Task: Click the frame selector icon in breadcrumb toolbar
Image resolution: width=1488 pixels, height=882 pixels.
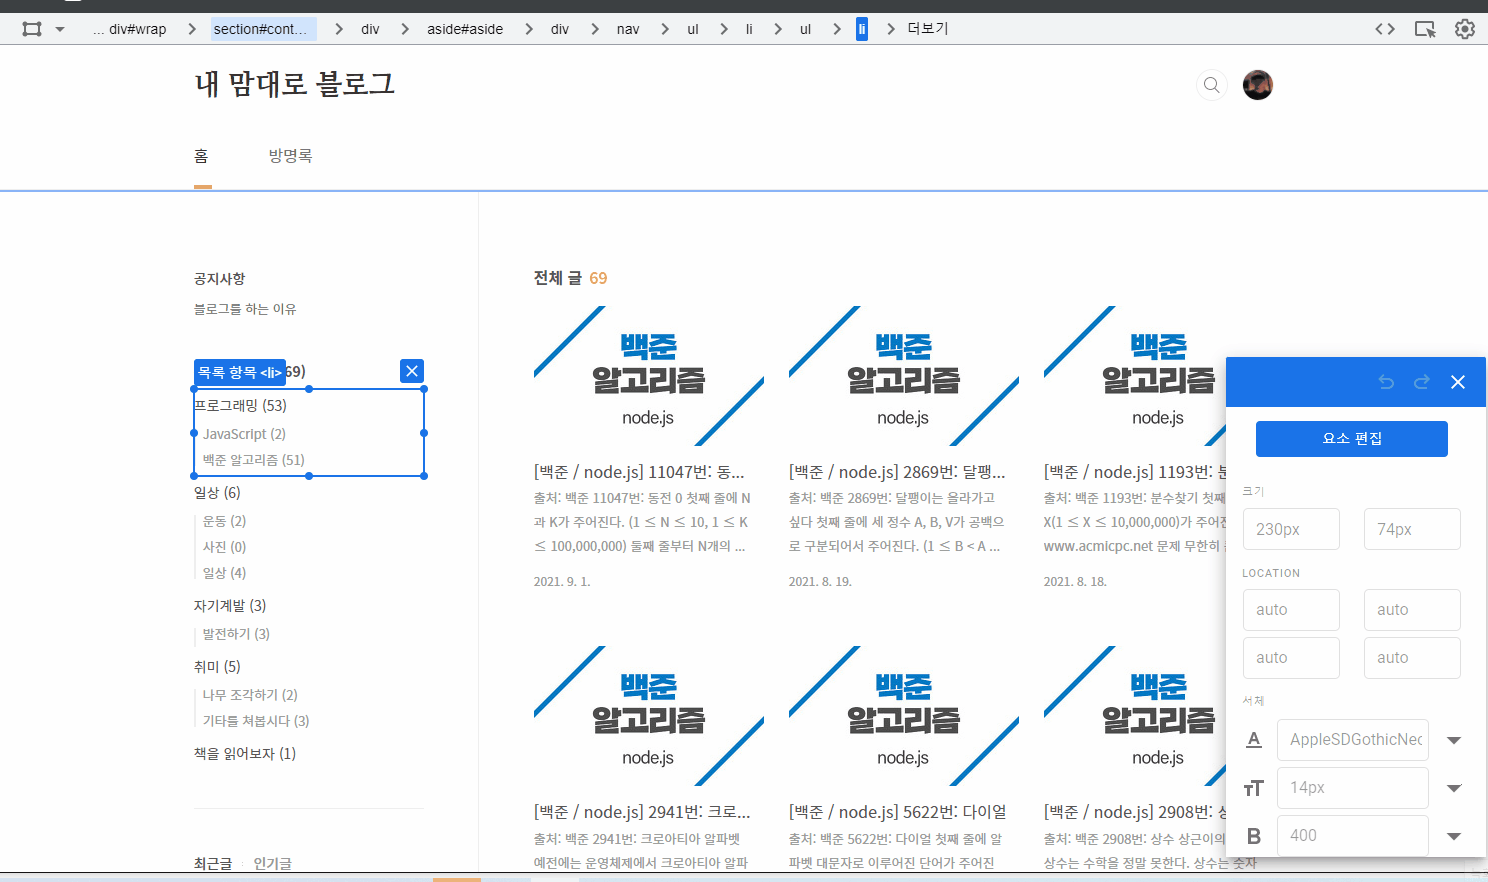Action: coord(32,29)
